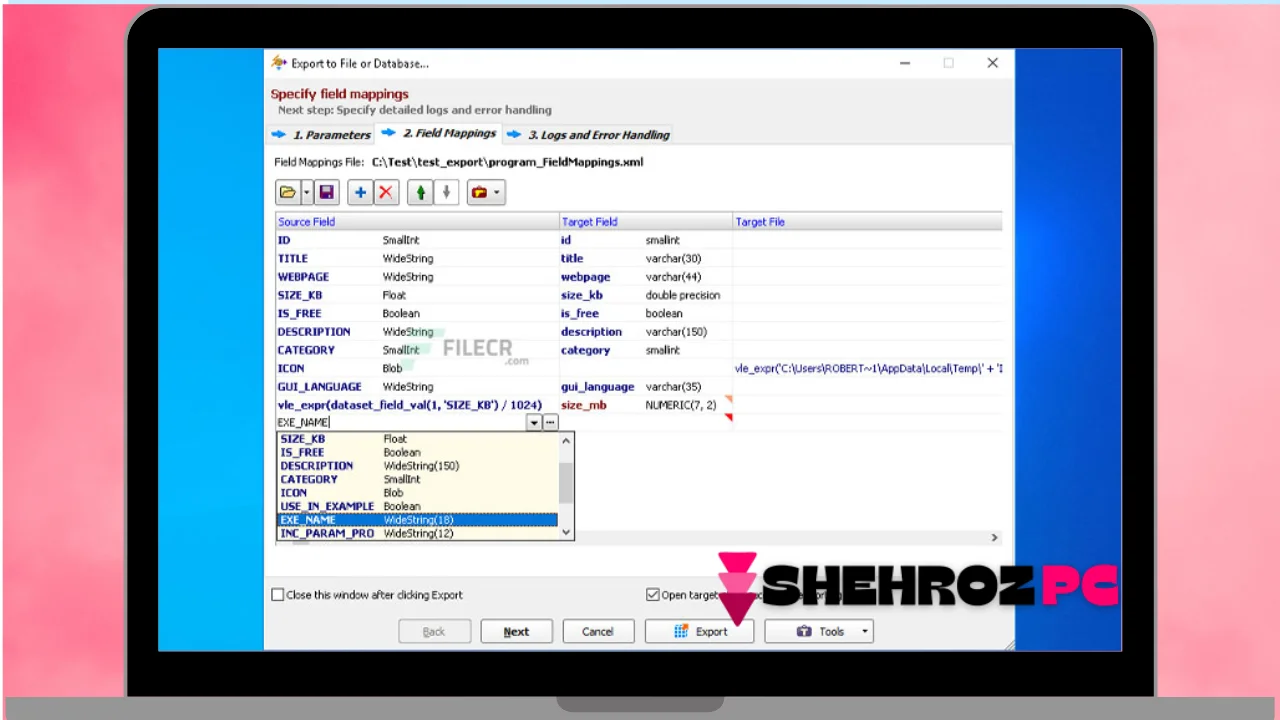The width and height of the screenshot is (1280, 720).
Task: Click the Target Field column header
Action: (646, 222)
